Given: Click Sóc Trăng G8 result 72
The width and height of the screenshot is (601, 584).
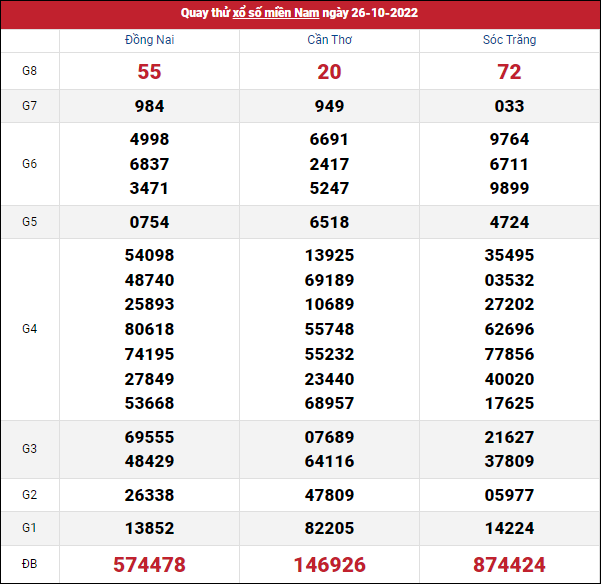Looking at the screenshot, I should (x=509, y=72).
